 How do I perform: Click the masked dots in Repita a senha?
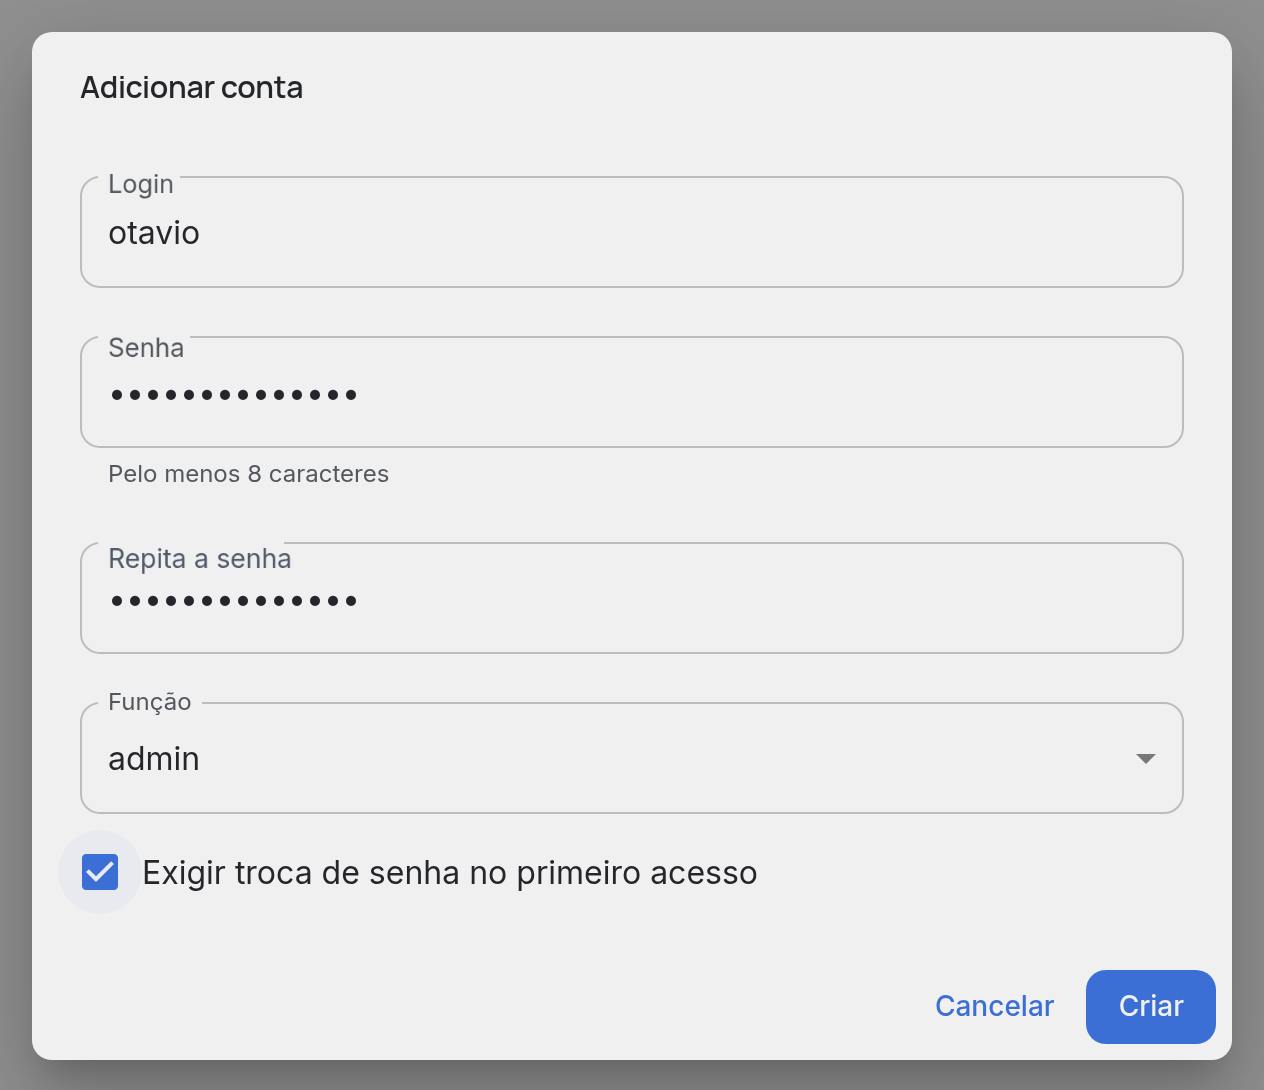(x=234, y=601)
